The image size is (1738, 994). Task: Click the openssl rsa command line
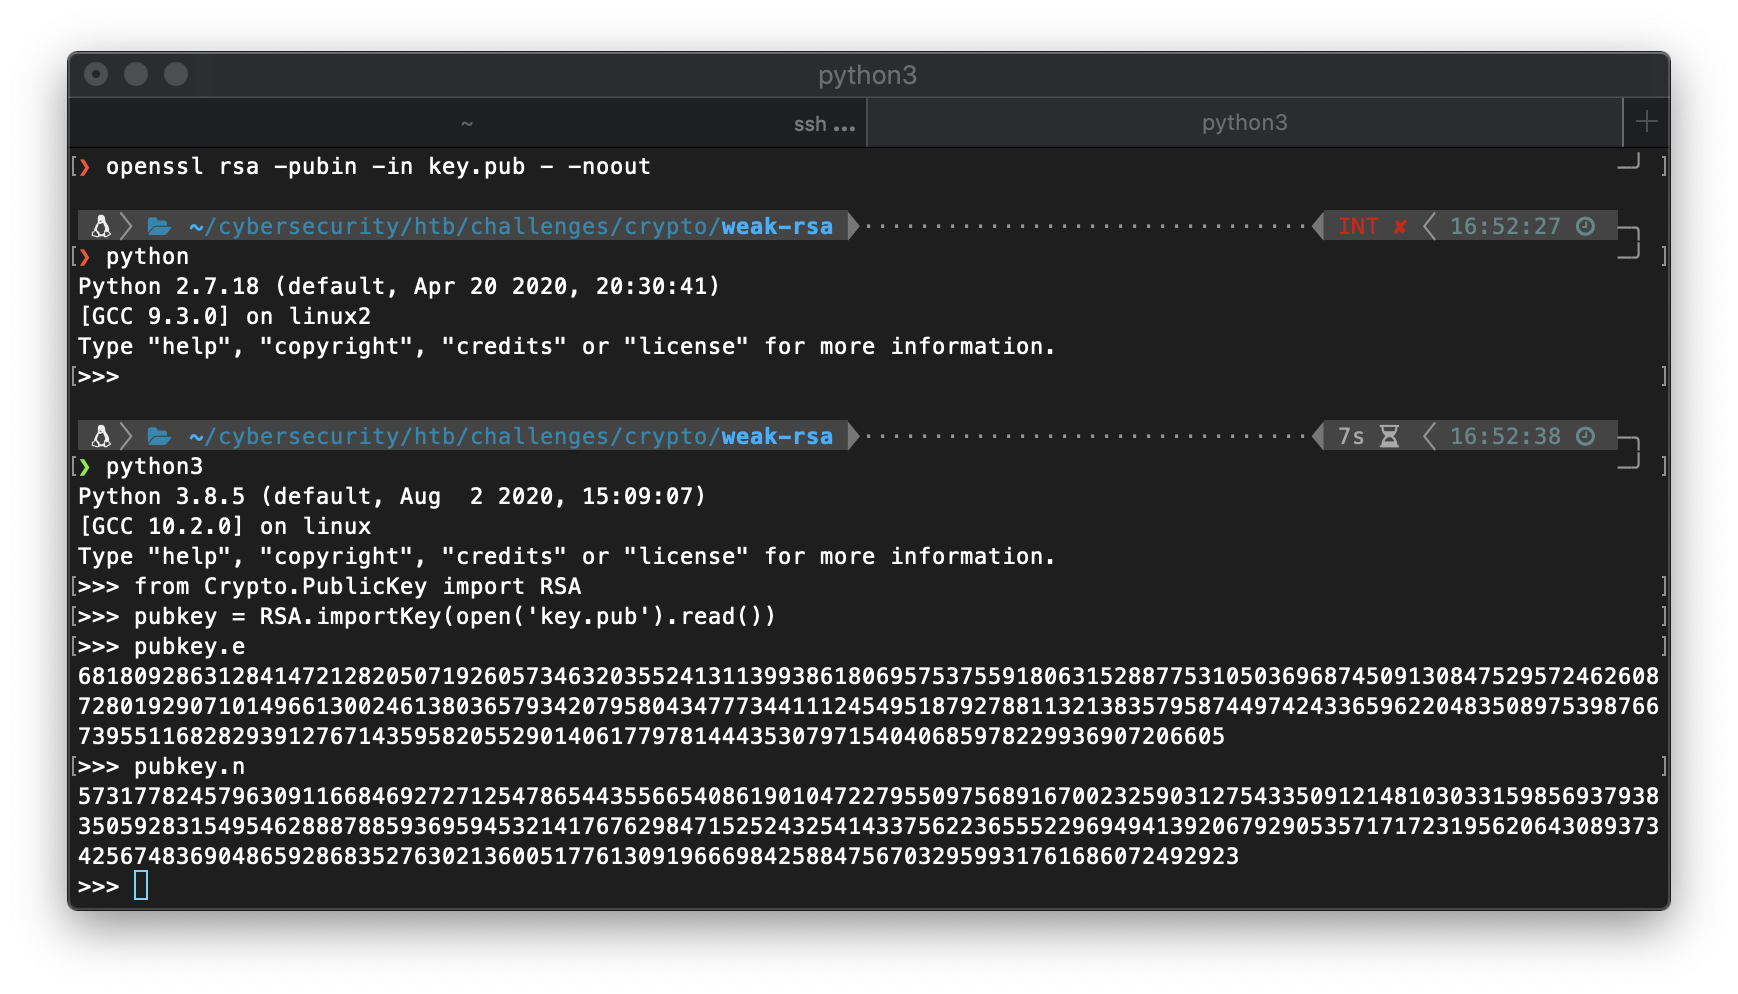[x=378, y=167]
